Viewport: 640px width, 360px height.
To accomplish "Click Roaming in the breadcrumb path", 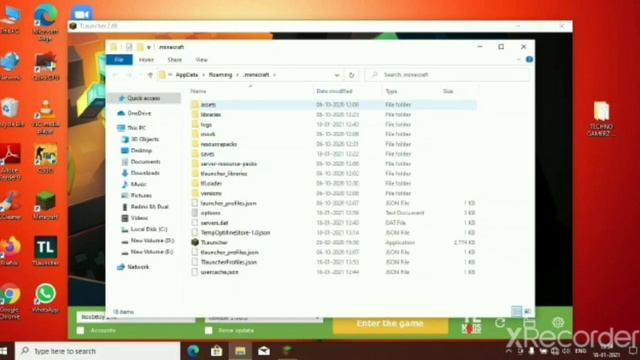I will tap(220, 75).
